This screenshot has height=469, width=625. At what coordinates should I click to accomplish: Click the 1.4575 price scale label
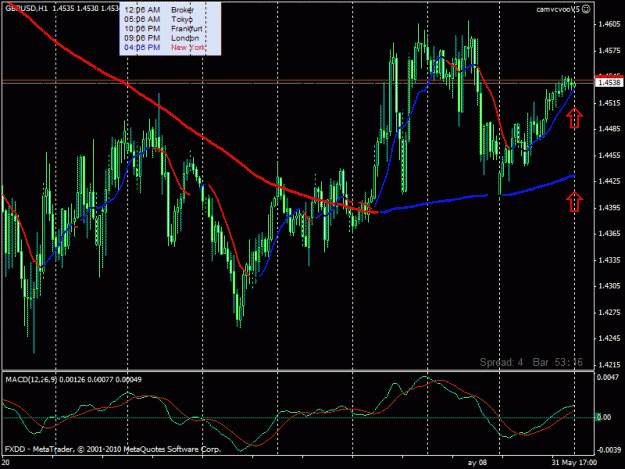609,51
